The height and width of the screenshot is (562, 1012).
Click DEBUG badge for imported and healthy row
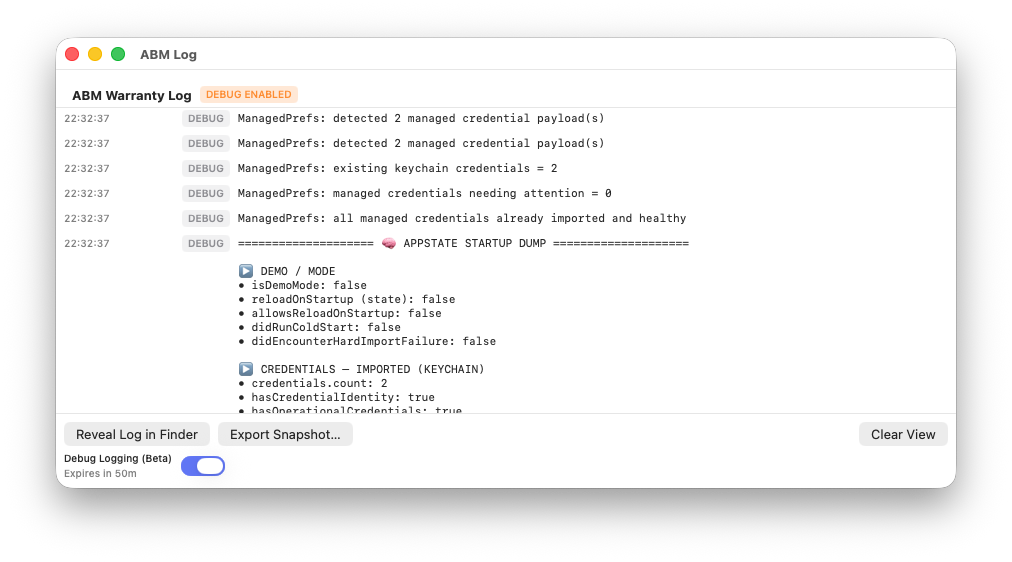tap(206, 218)
